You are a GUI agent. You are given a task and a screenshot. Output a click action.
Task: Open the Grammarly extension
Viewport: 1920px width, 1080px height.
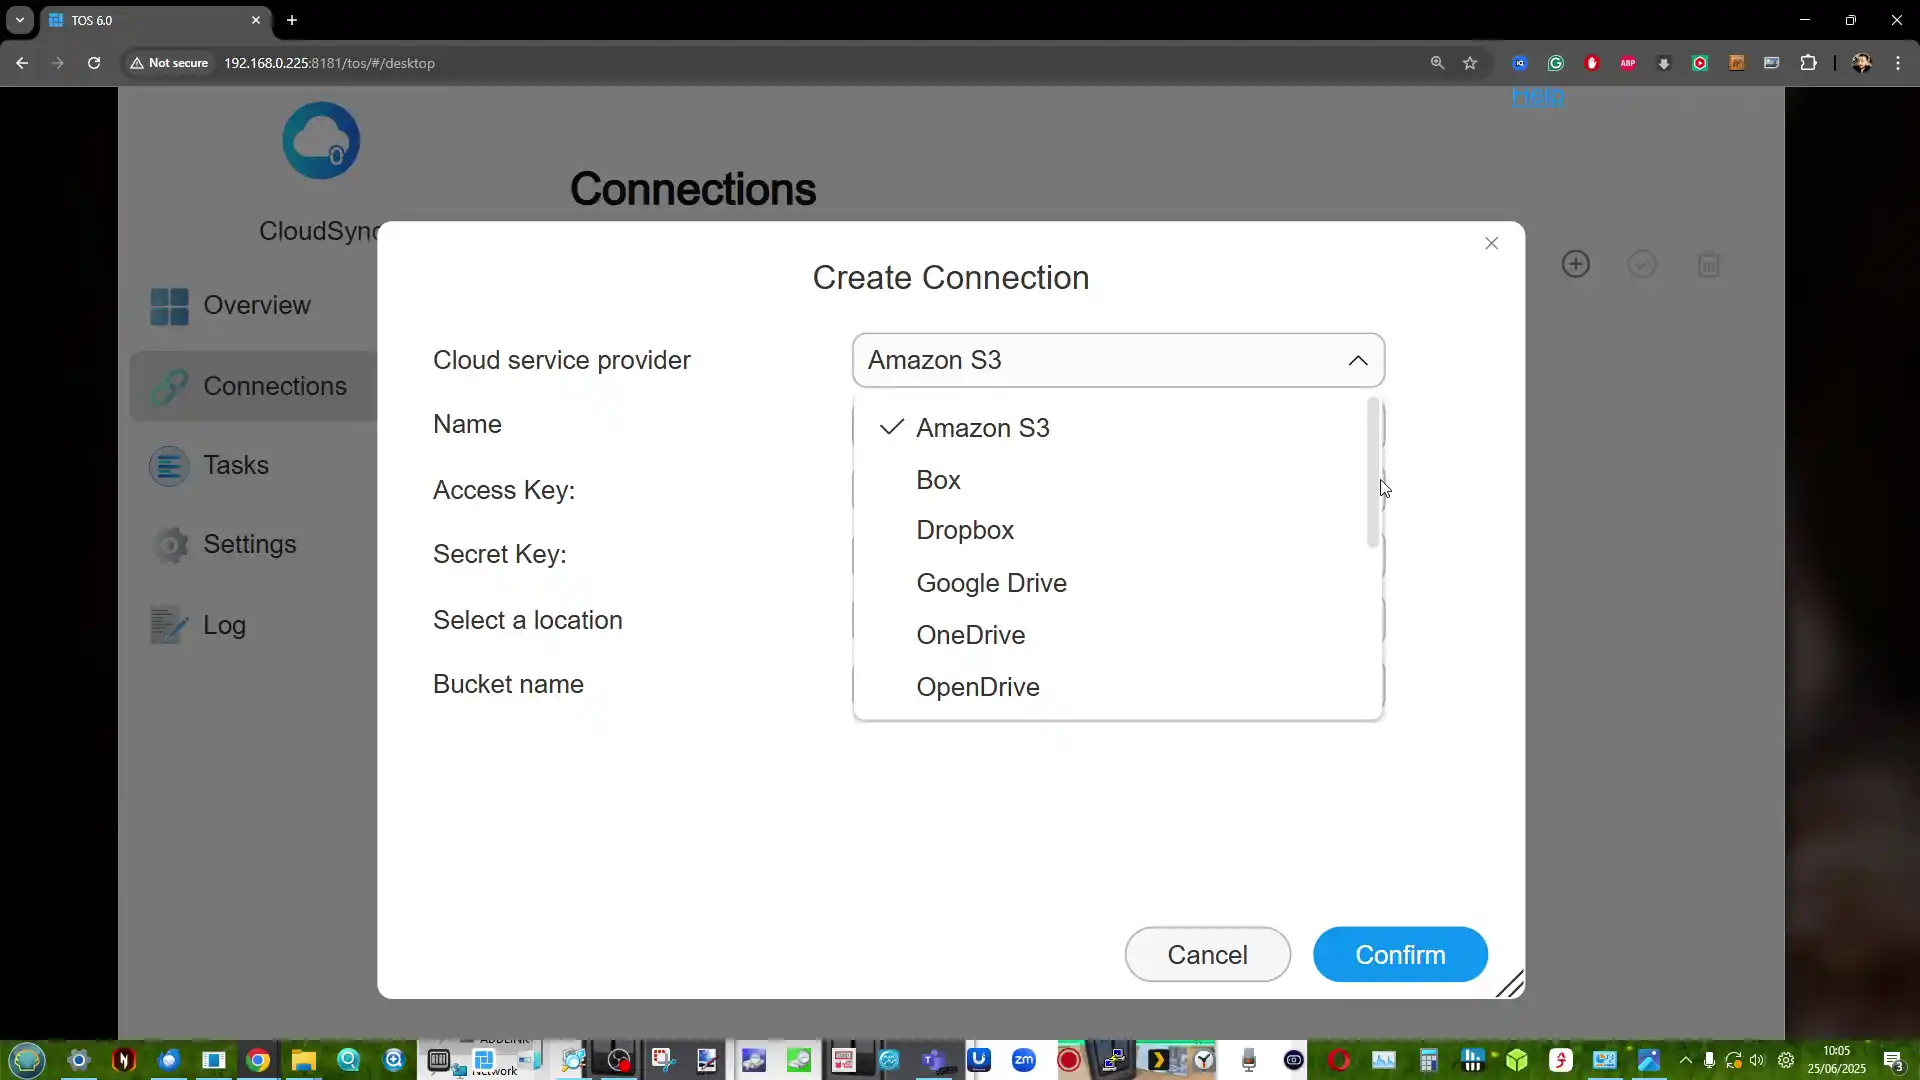pyautogui.click(x=1556, y=63)
